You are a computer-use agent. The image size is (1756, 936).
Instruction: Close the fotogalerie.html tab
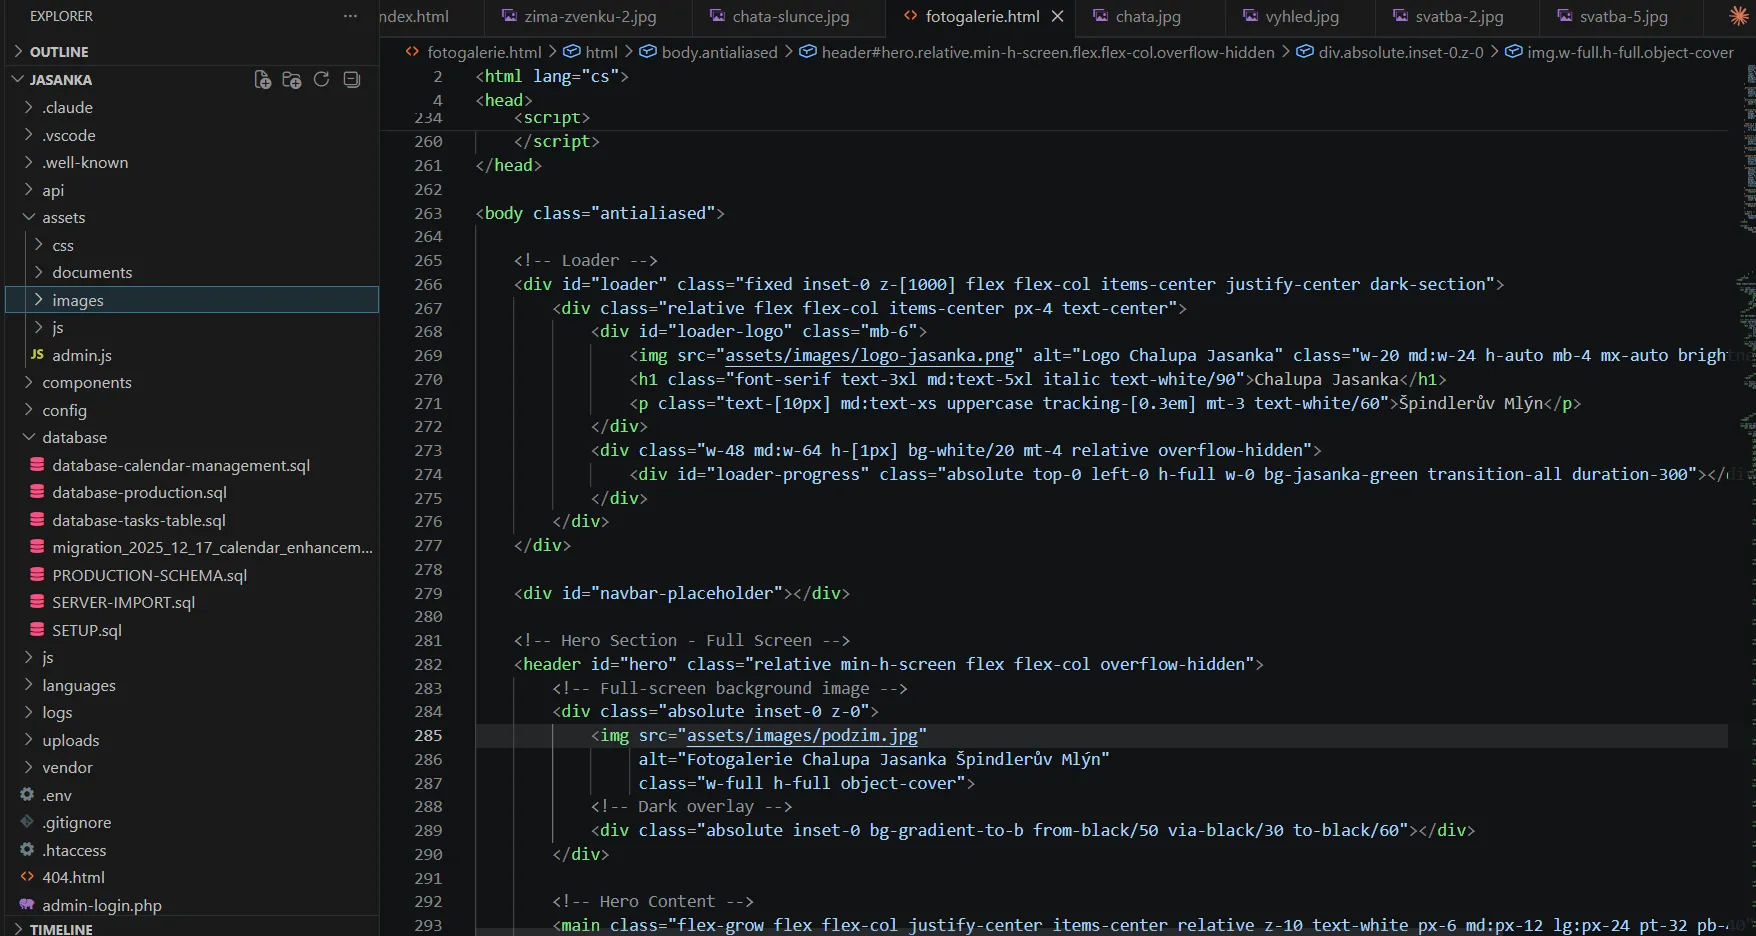[x=1058, y=16]
